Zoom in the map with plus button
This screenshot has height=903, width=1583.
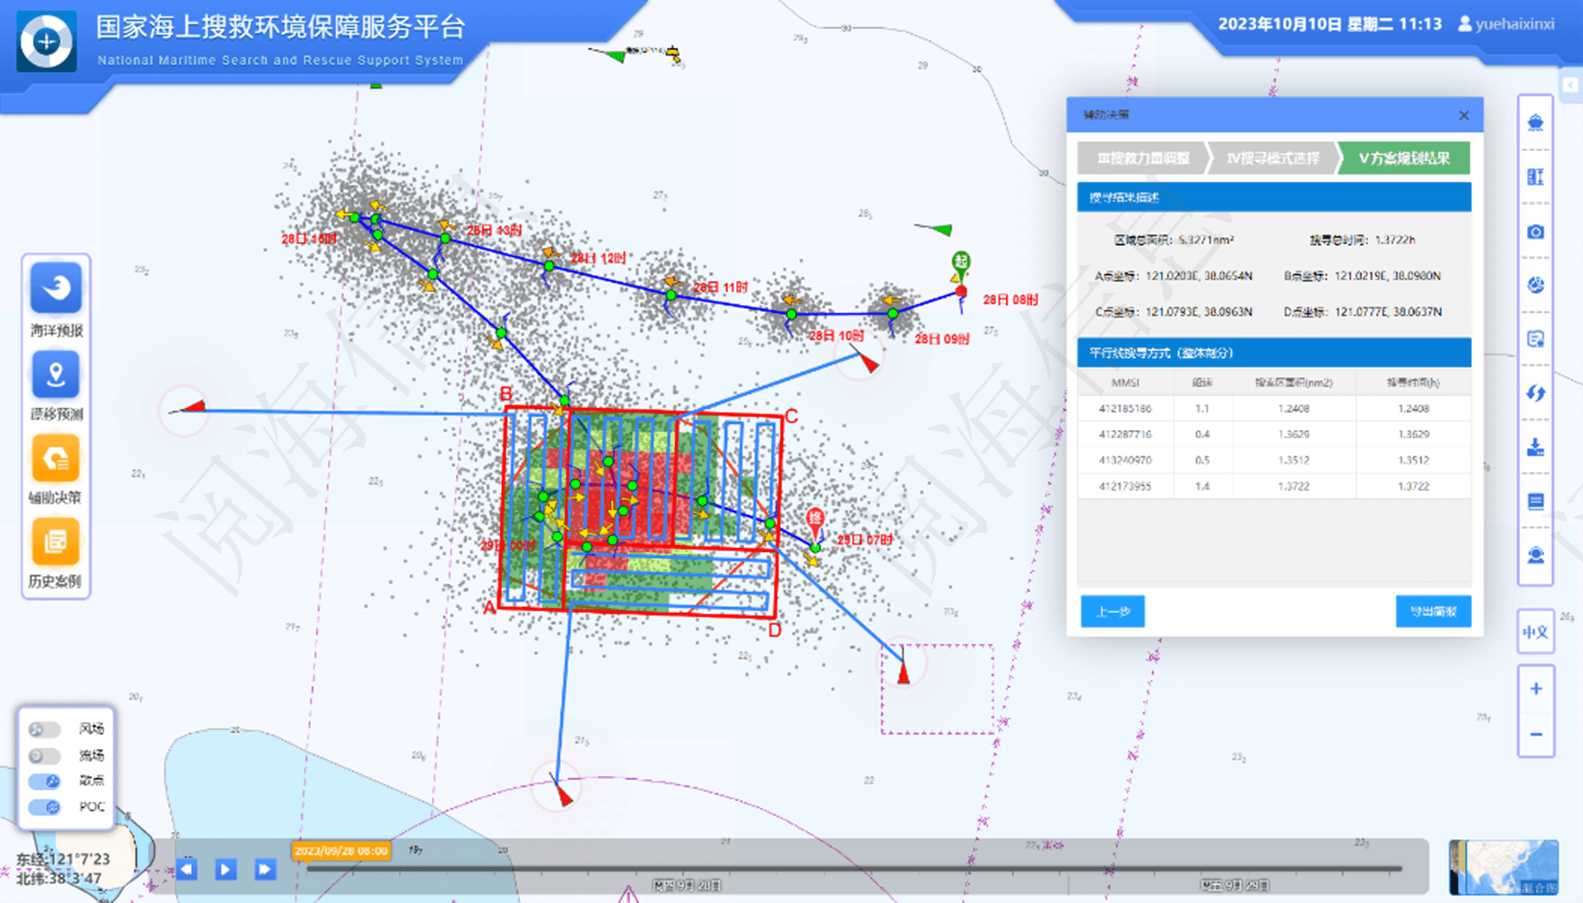click(1535, 689)
